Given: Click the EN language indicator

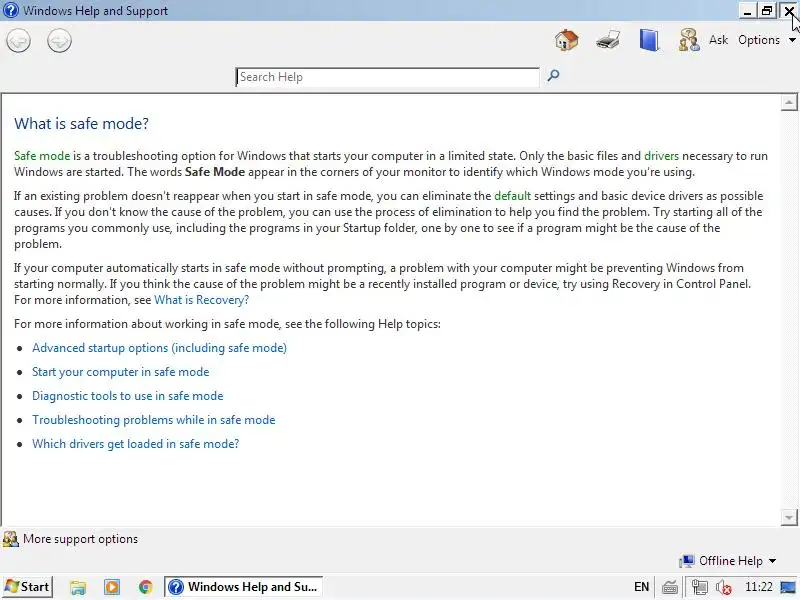Looking at the screenshot, I should (641, 587).
